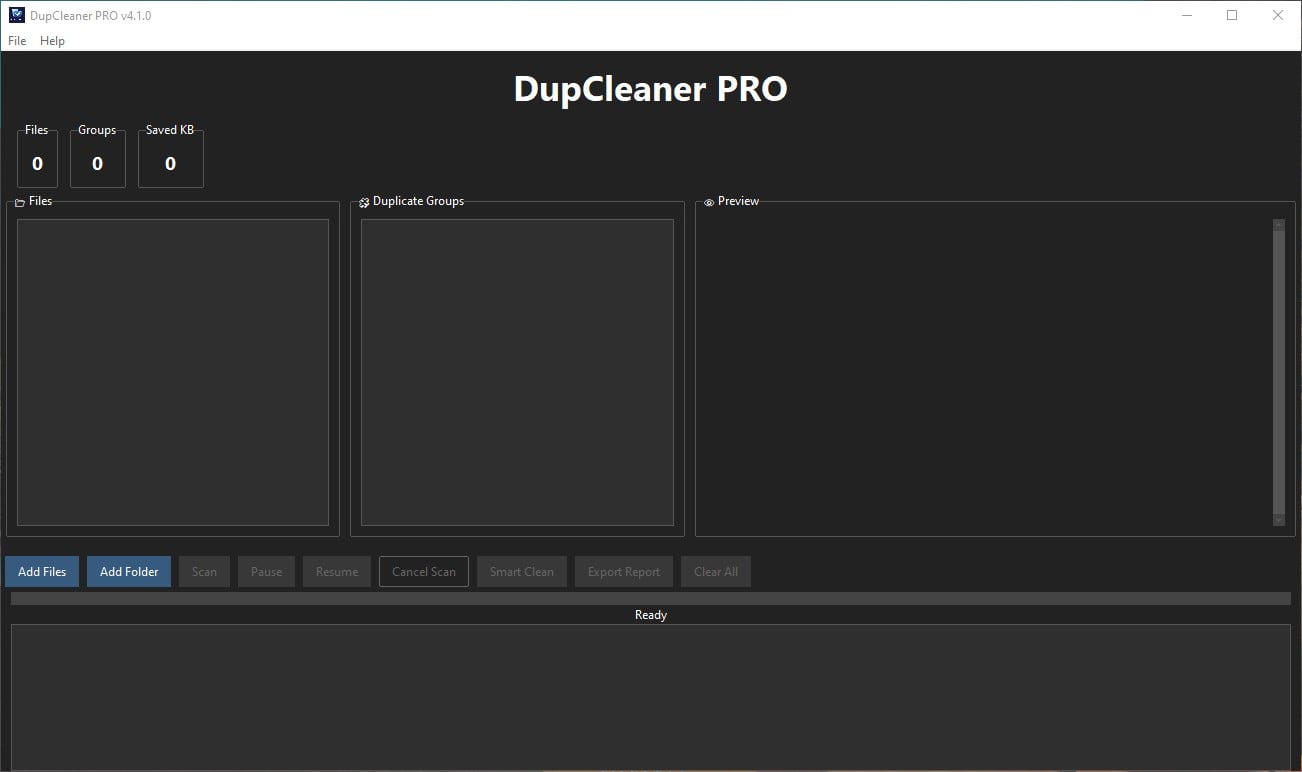Run Smart Clean on duplicates
Image resolution: width=1302 pixels, height=772 pixels.
(x=521, y=571)
